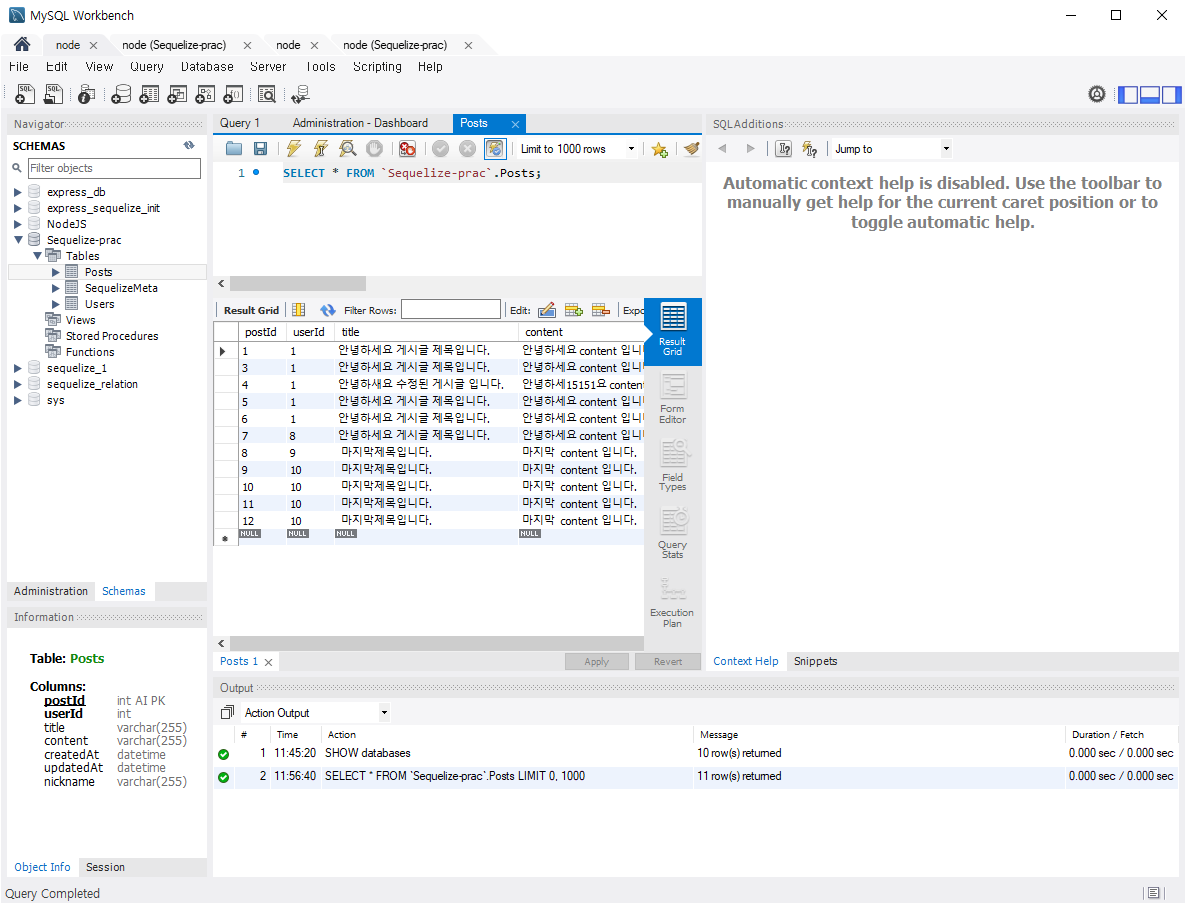Refresh the SCHEMAS tree icon

[x=189, y=145]
